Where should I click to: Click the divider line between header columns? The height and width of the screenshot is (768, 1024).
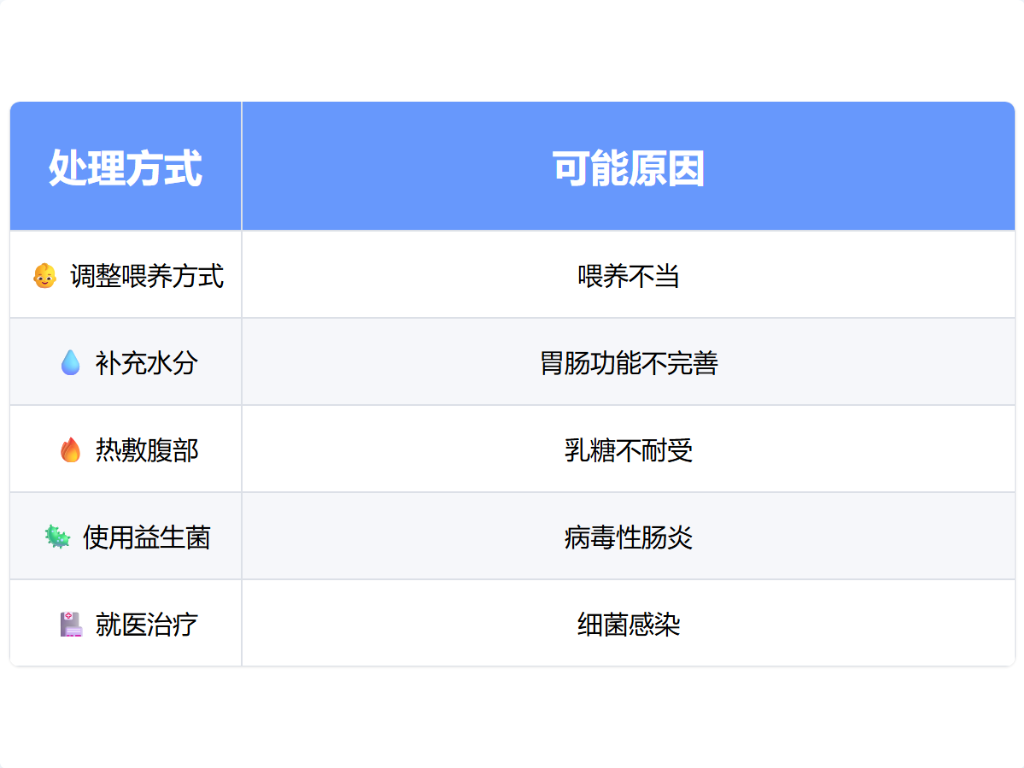pos(242,166)
